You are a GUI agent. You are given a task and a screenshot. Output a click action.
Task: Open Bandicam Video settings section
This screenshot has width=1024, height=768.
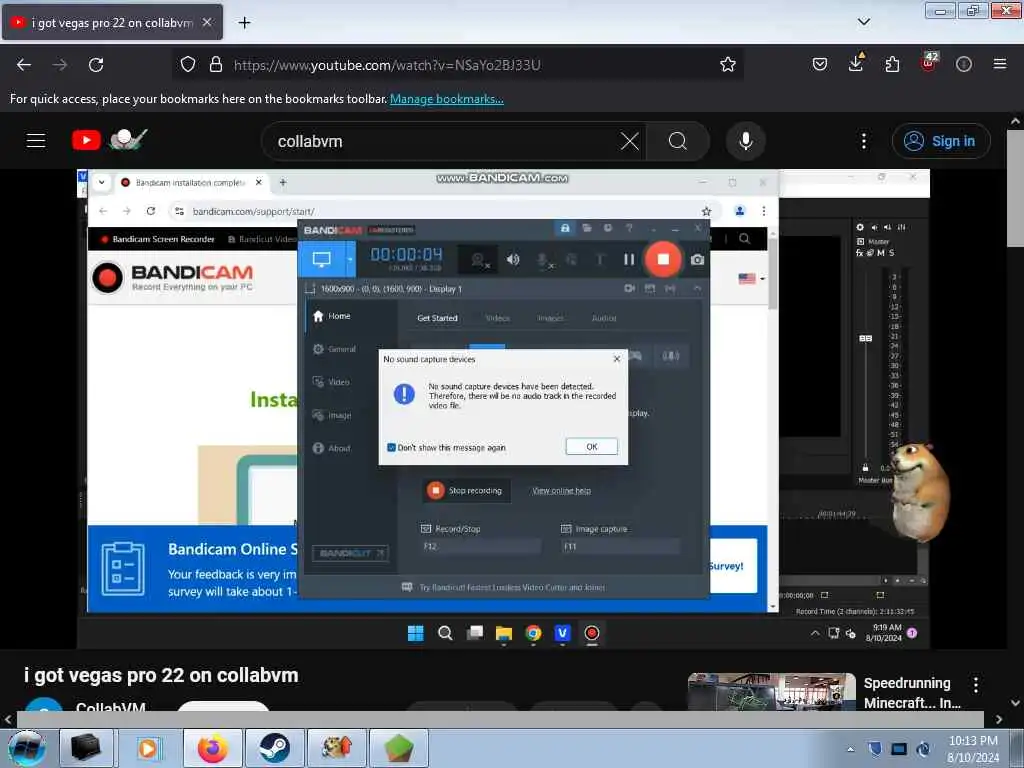click(x=332, y=382)
